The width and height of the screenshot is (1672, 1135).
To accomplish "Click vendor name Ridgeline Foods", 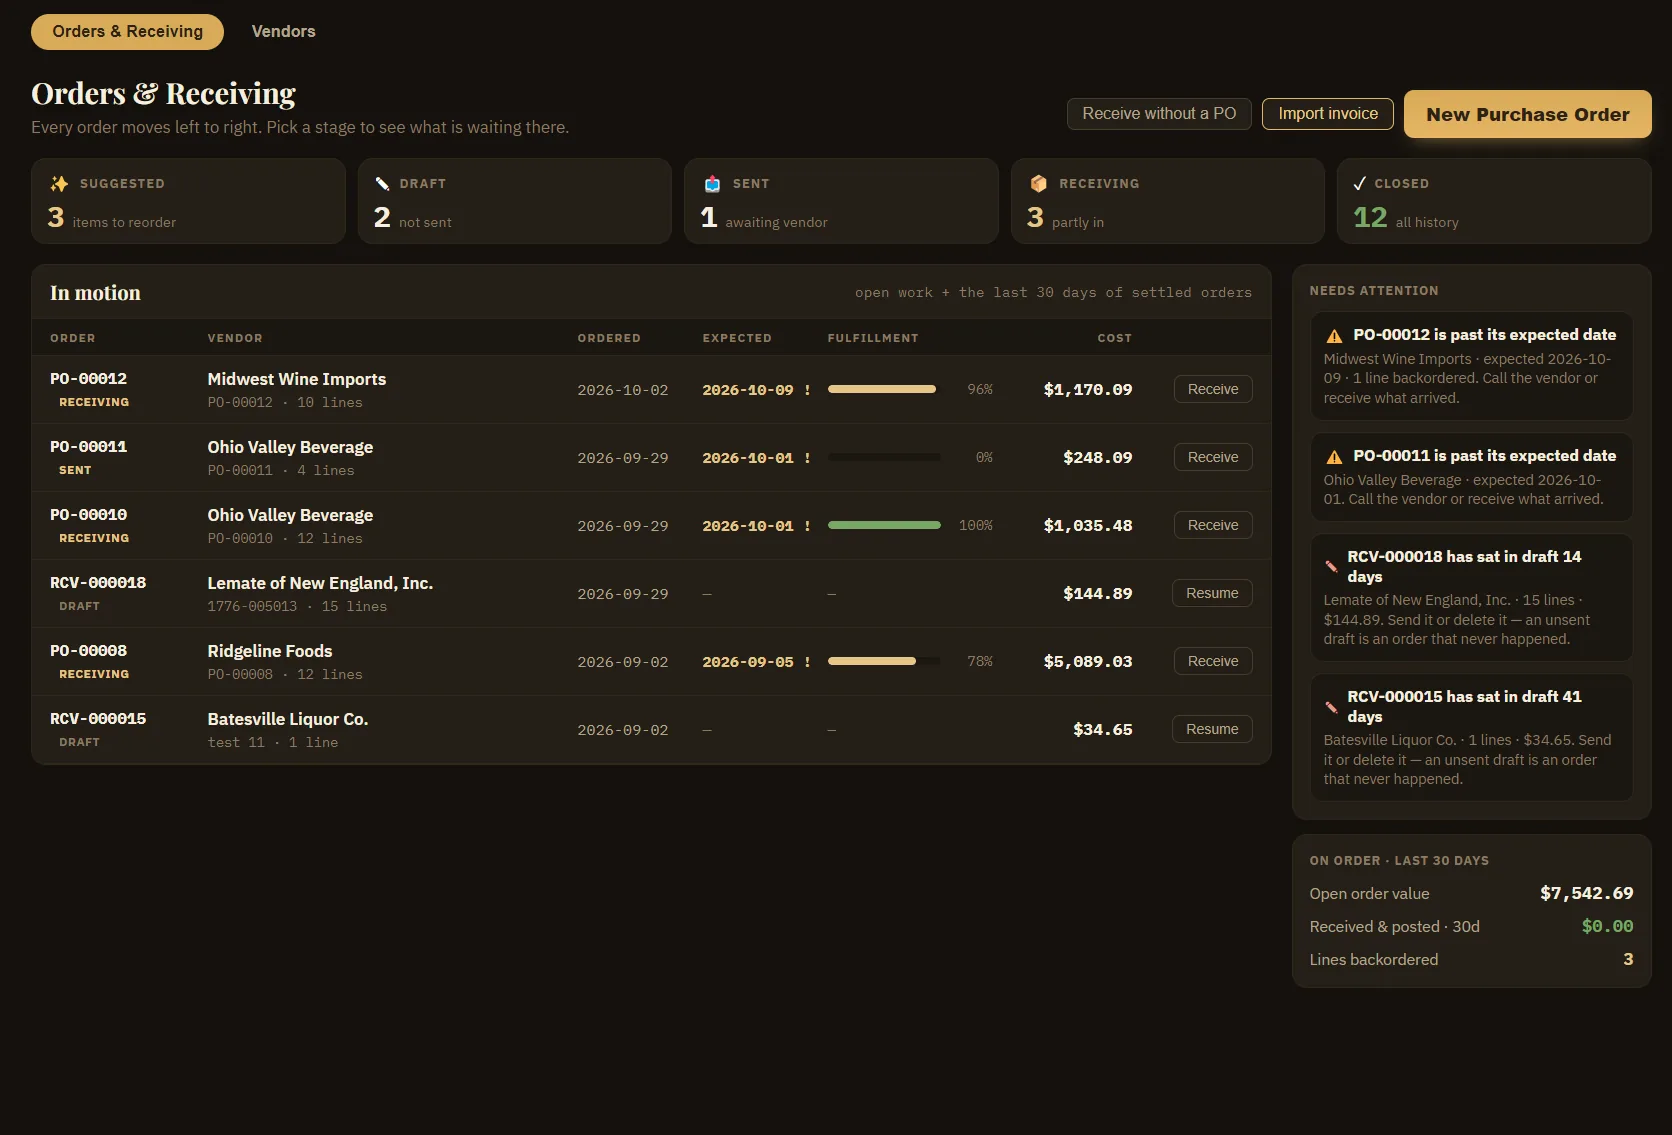I will click(270, 651).
